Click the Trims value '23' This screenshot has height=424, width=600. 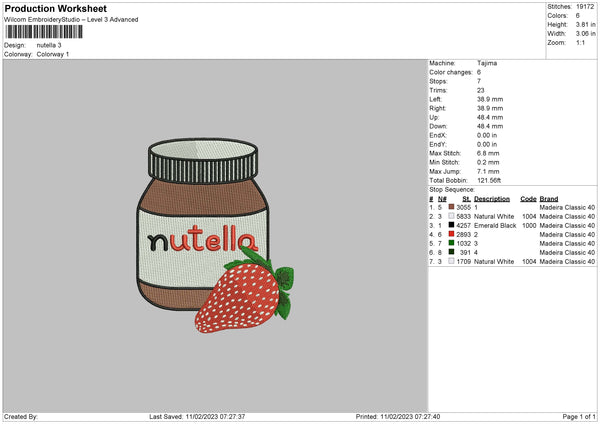481,90
